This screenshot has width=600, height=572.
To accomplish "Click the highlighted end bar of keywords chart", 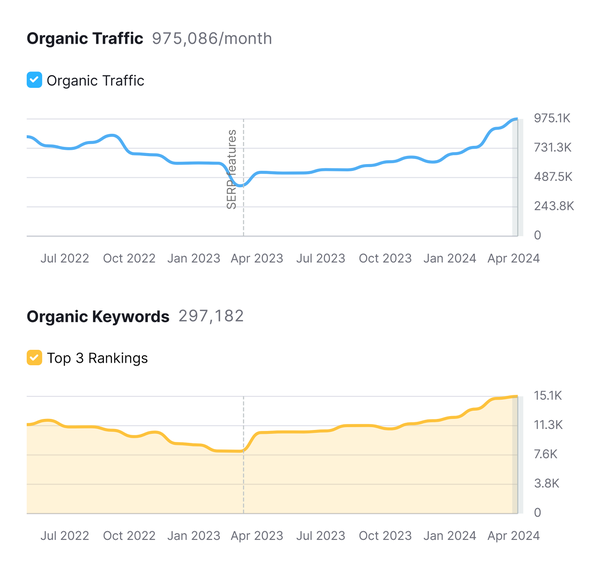I will [516, 455].
